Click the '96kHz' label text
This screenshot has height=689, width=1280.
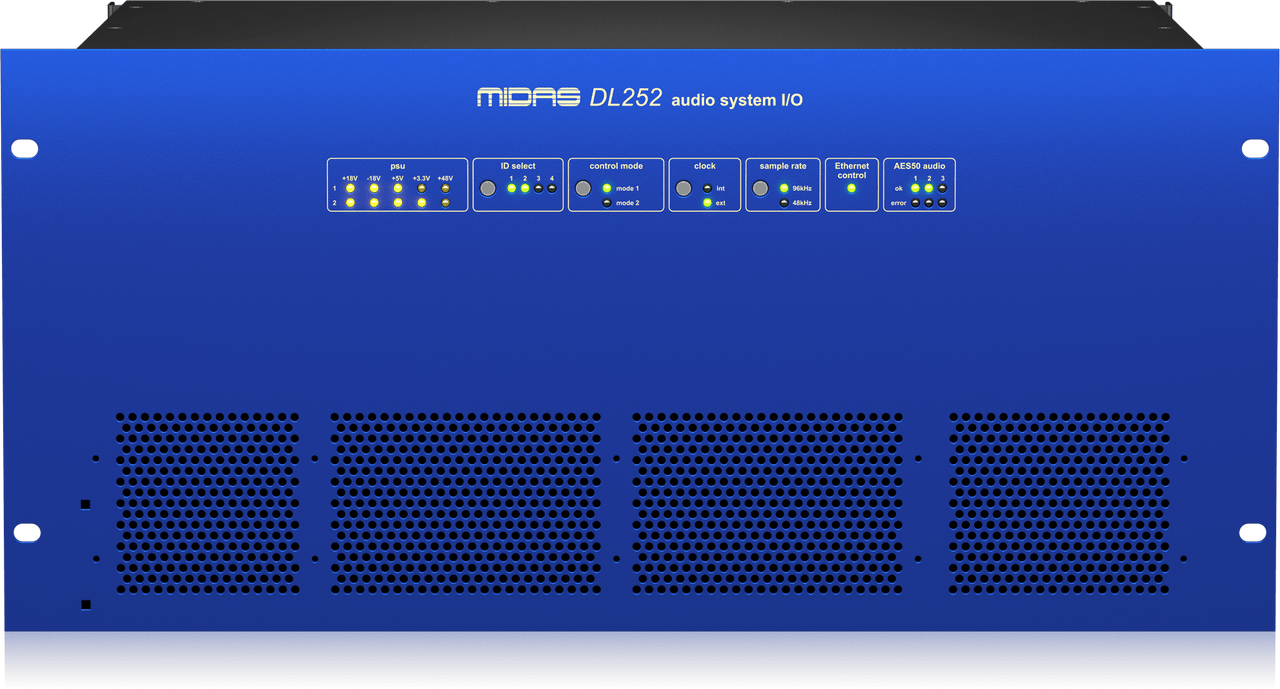[x=802, y=188]
